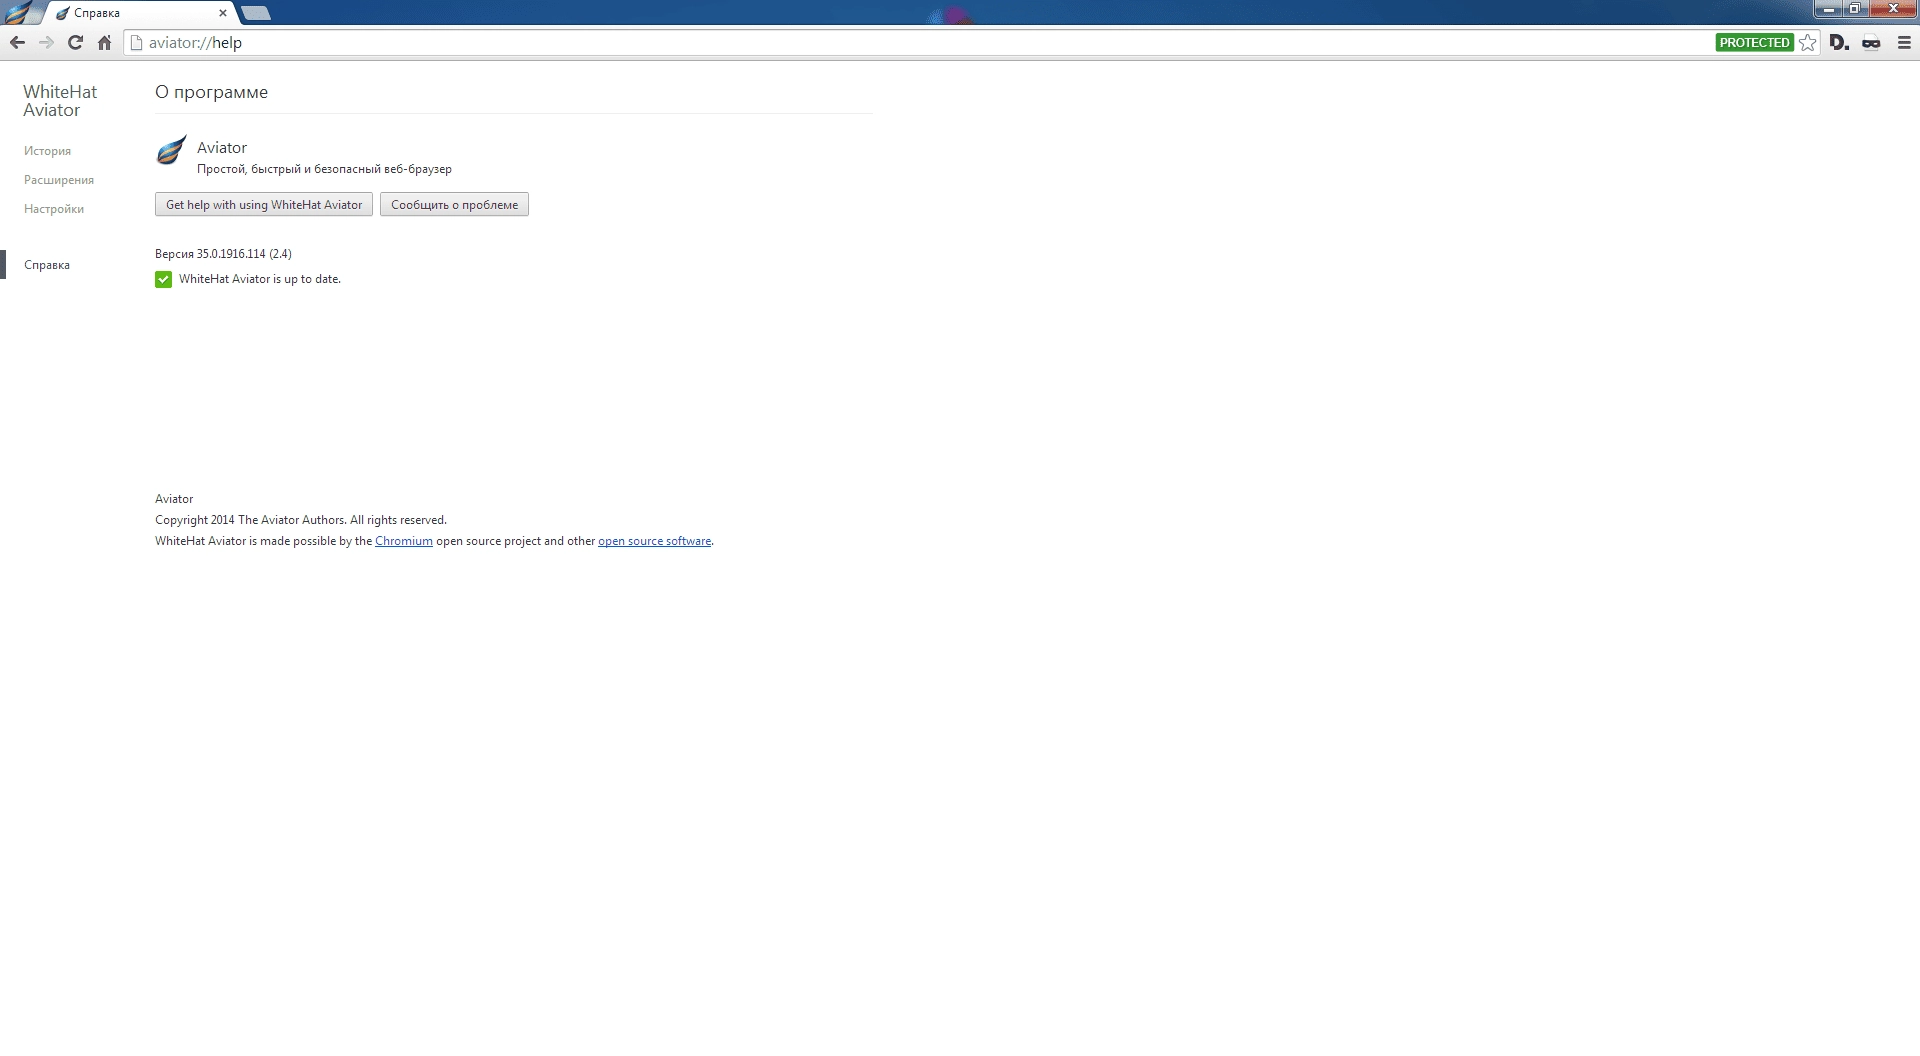
Task: Select Справка in the sidebar
Action: pos(47,265)
